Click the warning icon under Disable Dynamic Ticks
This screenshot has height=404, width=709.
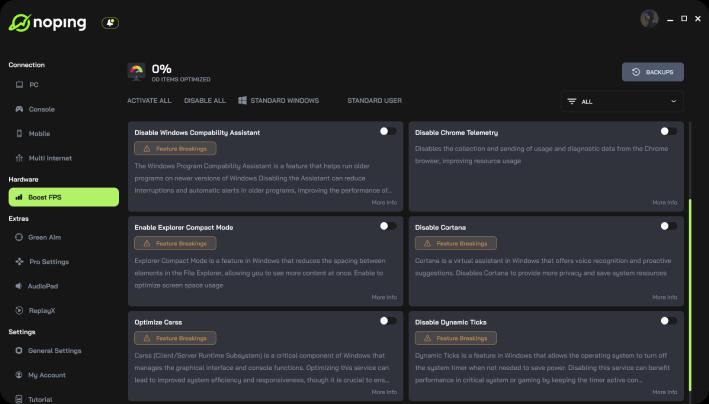coord(427,338)
